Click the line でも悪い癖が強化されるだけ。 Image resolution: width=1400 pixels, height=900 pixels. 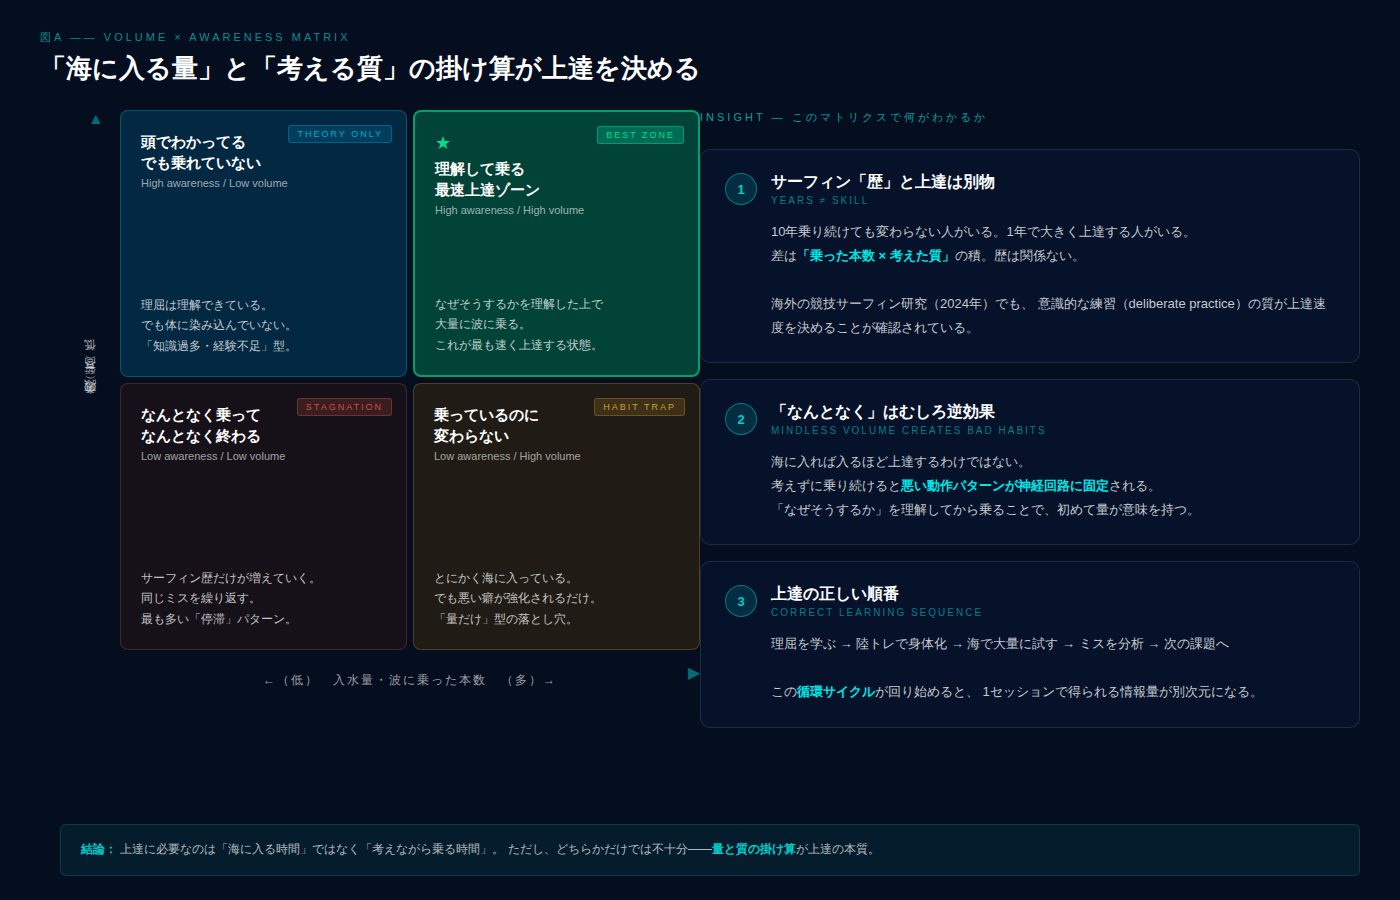518,598
